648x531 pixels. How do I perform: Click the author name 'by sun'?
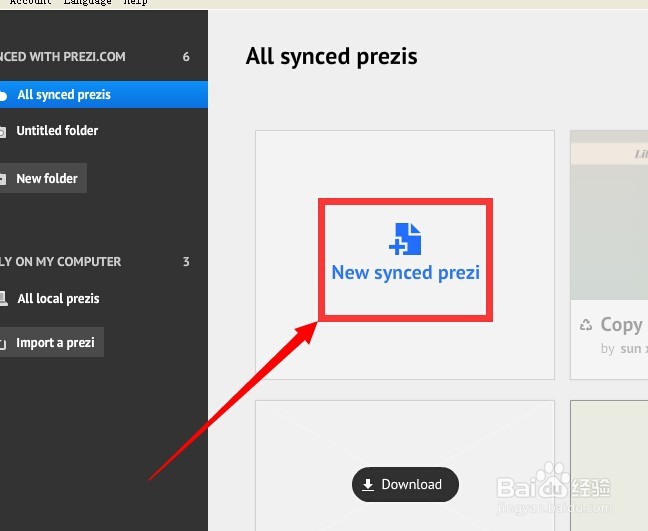coord(624,348)
